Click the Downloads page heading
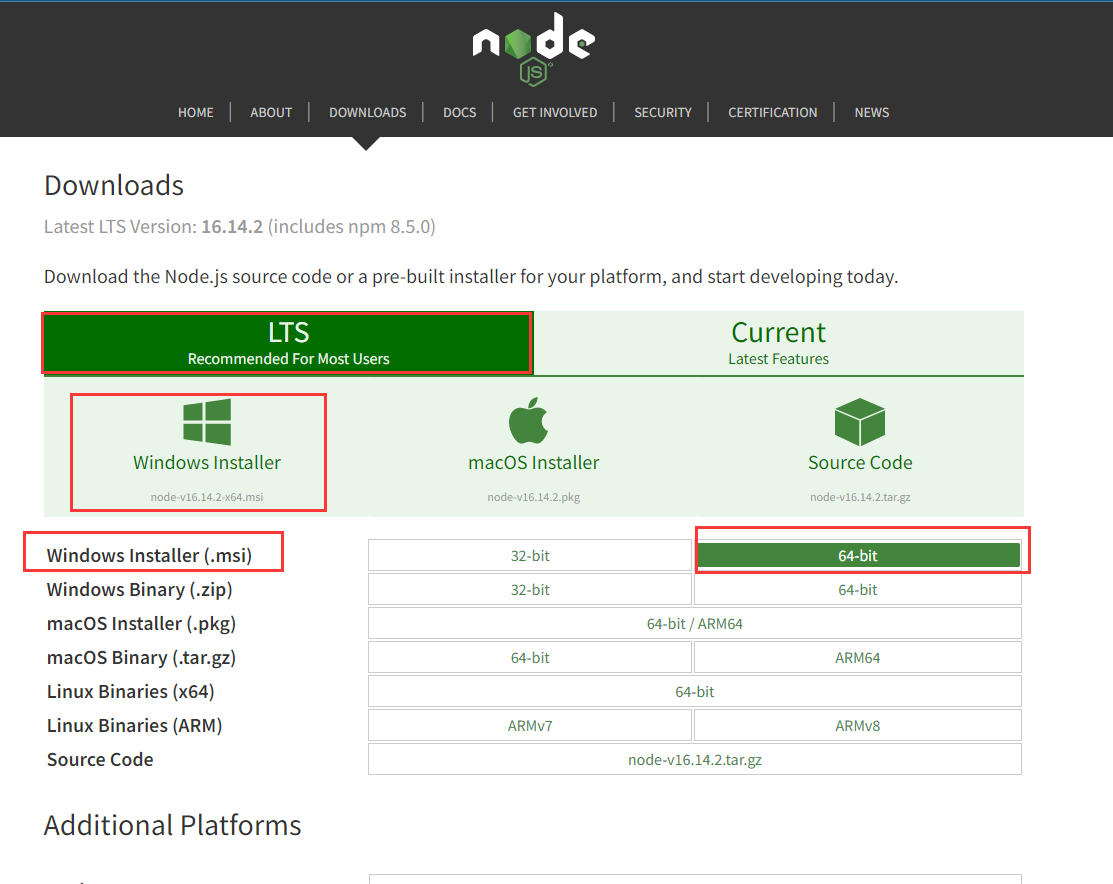The image size is (1113, 884). click(114, 185)
